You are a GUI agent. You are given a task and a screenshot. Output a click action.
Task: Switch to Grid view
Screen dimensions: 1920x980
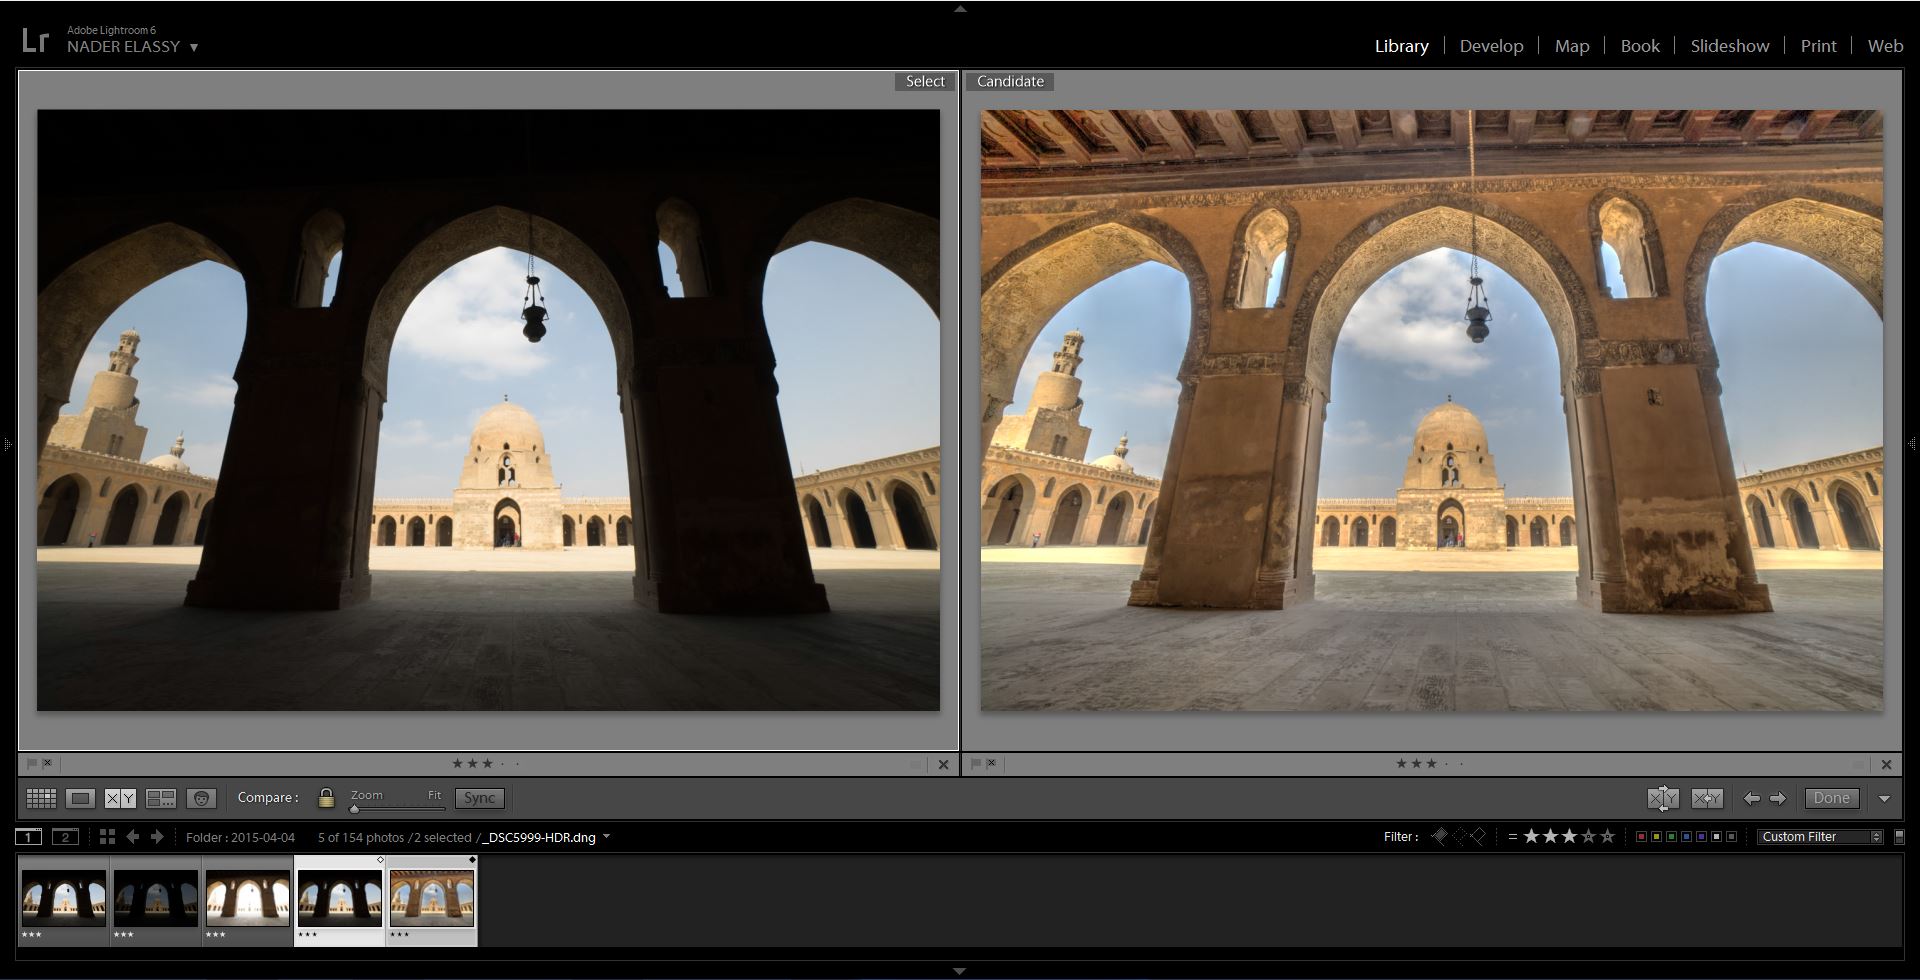point(41,798)
